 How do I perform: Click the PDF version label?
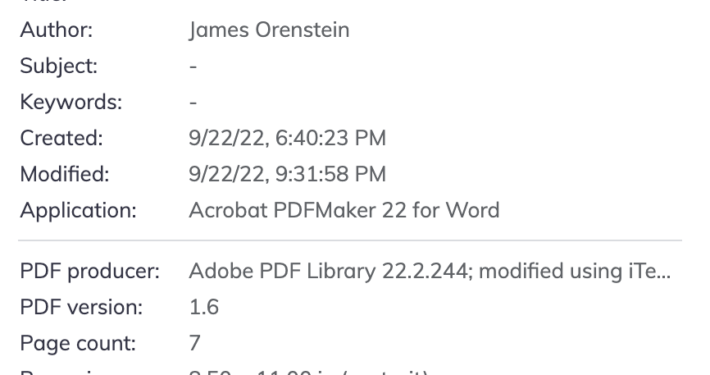coord(82,307)
